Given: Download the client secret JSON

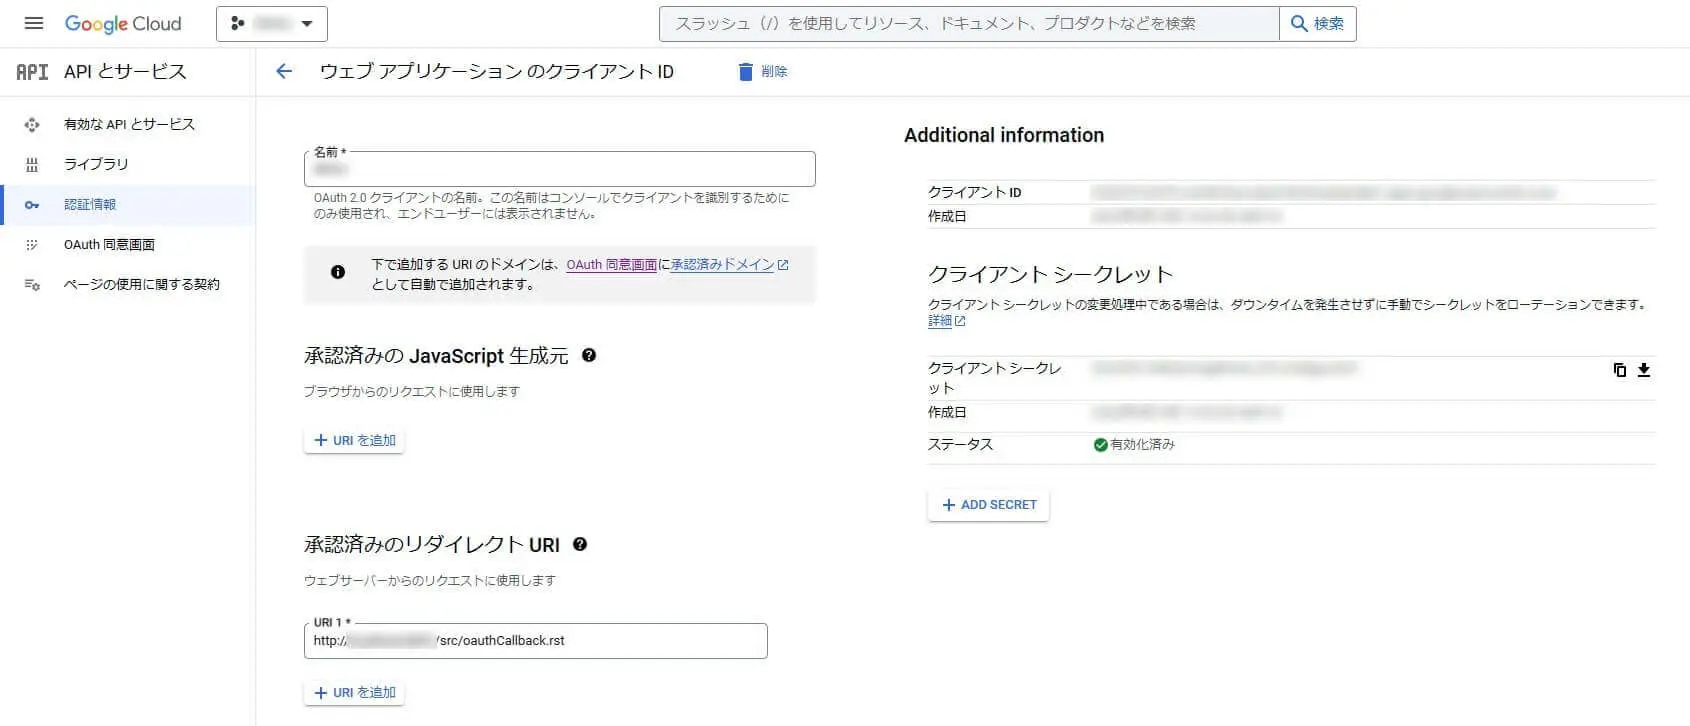Looking at the screenshot, I should pos(1643,370).
